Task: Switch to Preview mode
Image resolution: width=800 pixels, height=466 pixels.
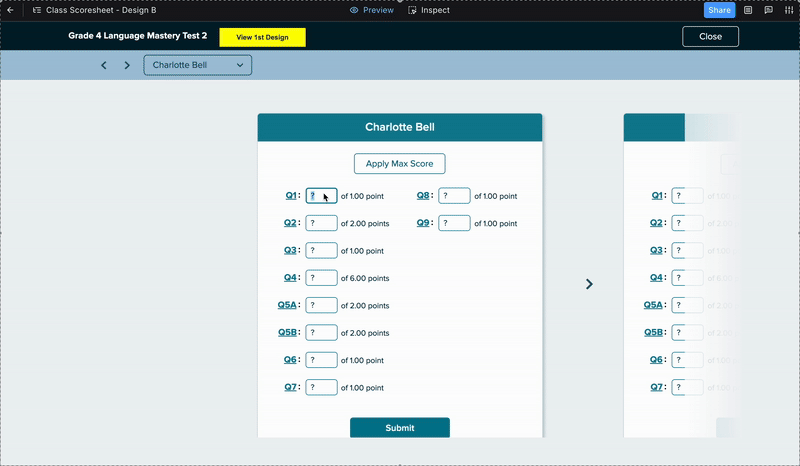Action: 371,10
